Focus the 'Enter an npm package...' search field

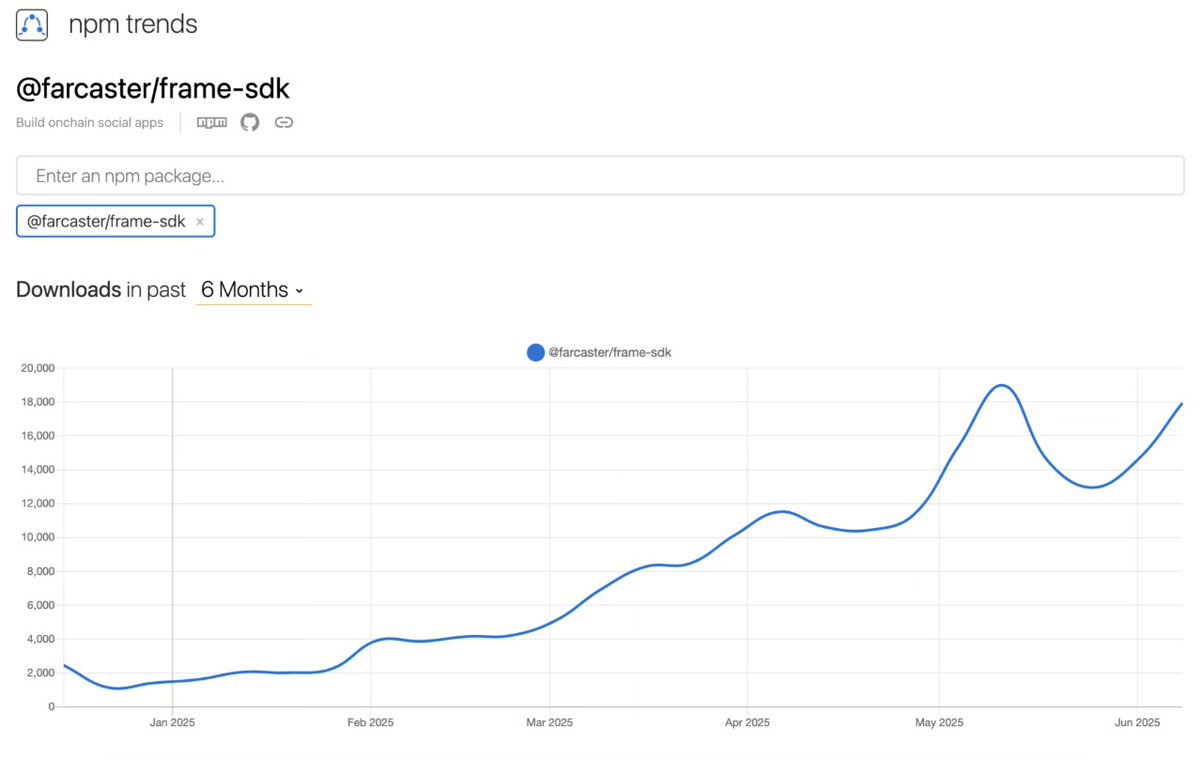point(600,175)
